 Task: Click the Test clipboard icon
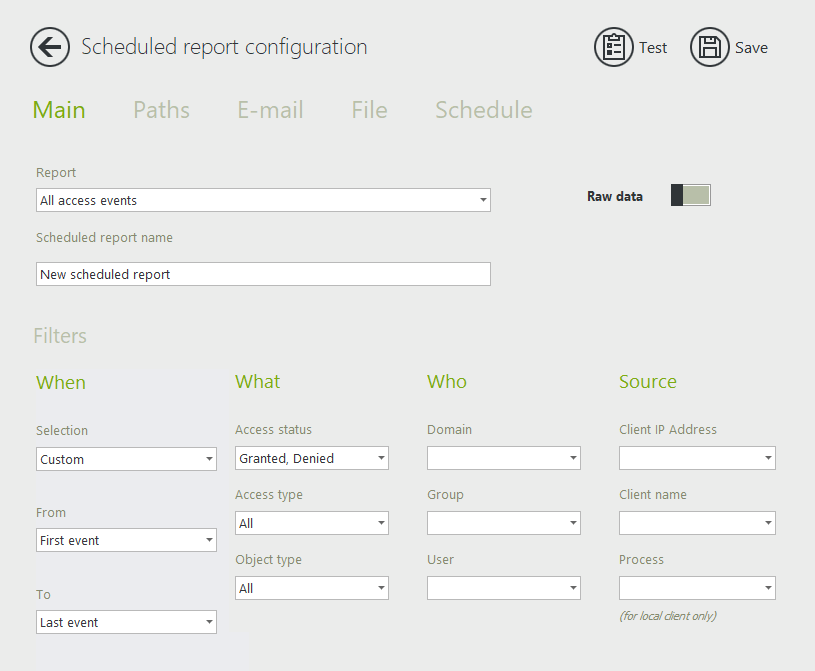614,47
